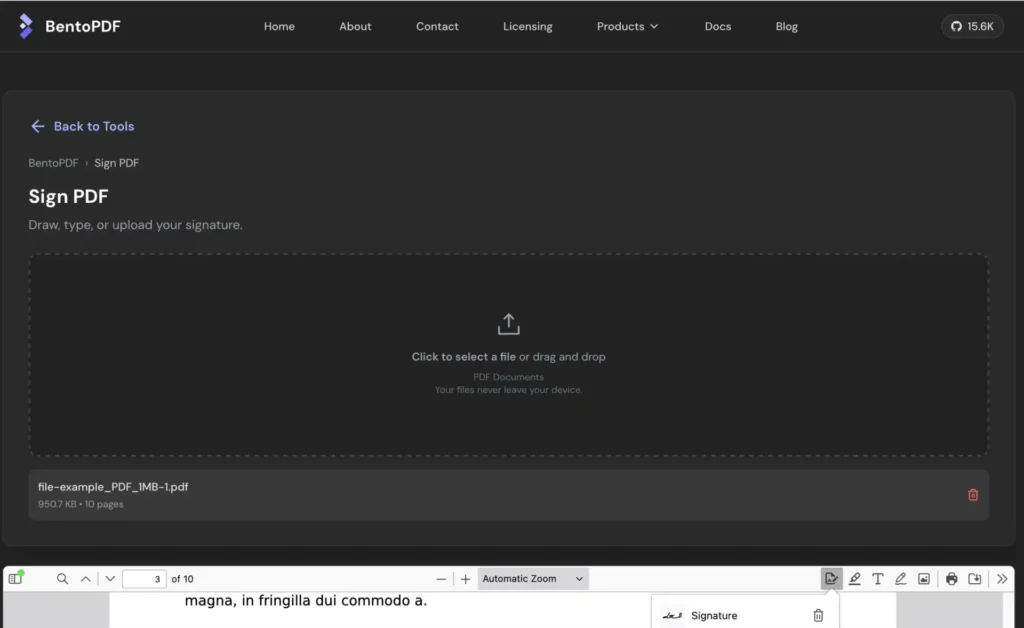Delete file-example_PDF_1MB-1.pdf with the red trash icon
The width and height of the screenshot is (1024, 628).
coord(972,495)
